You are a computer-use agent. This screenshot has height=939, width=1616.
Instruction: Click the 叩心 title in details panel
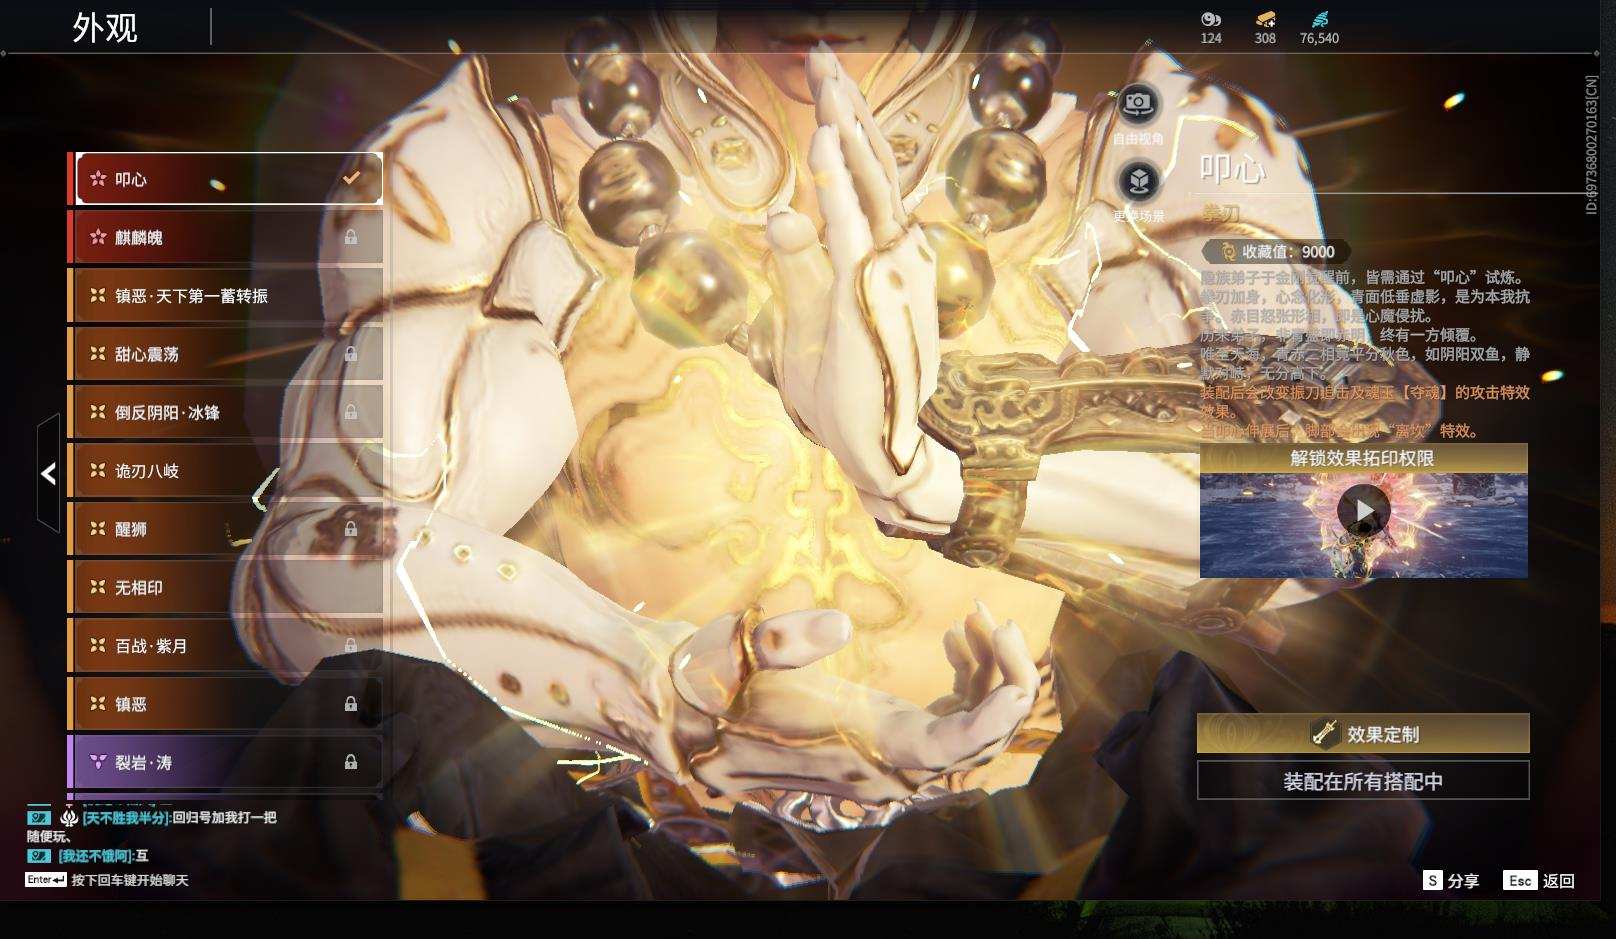1232,168
